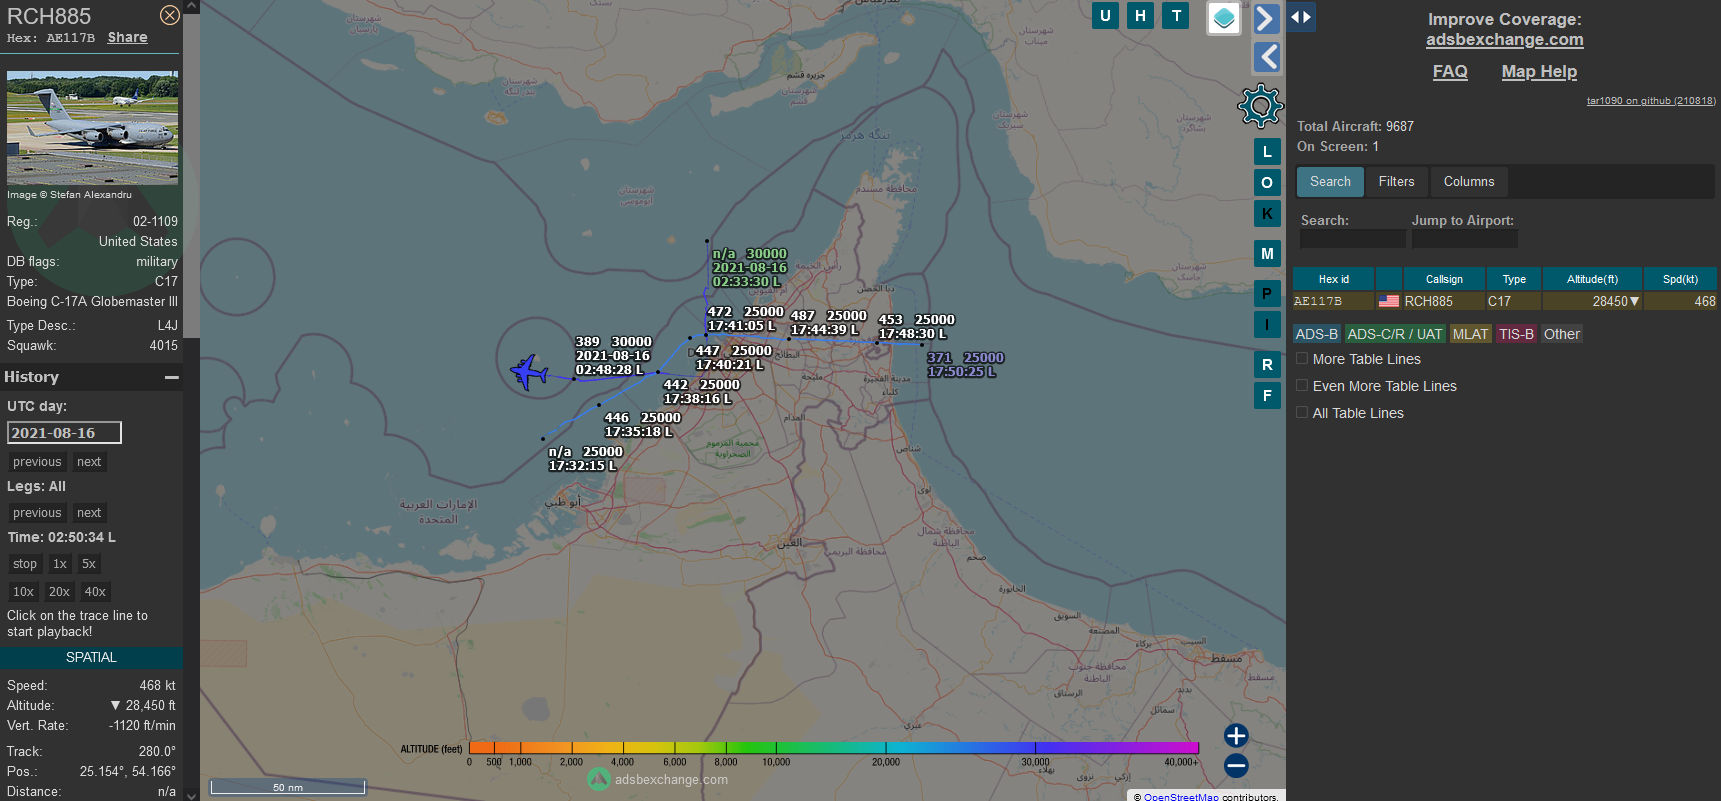Enable Even More Table Lines checkbox
This screenshot has height=801, width=1721.
point(1302,385)
